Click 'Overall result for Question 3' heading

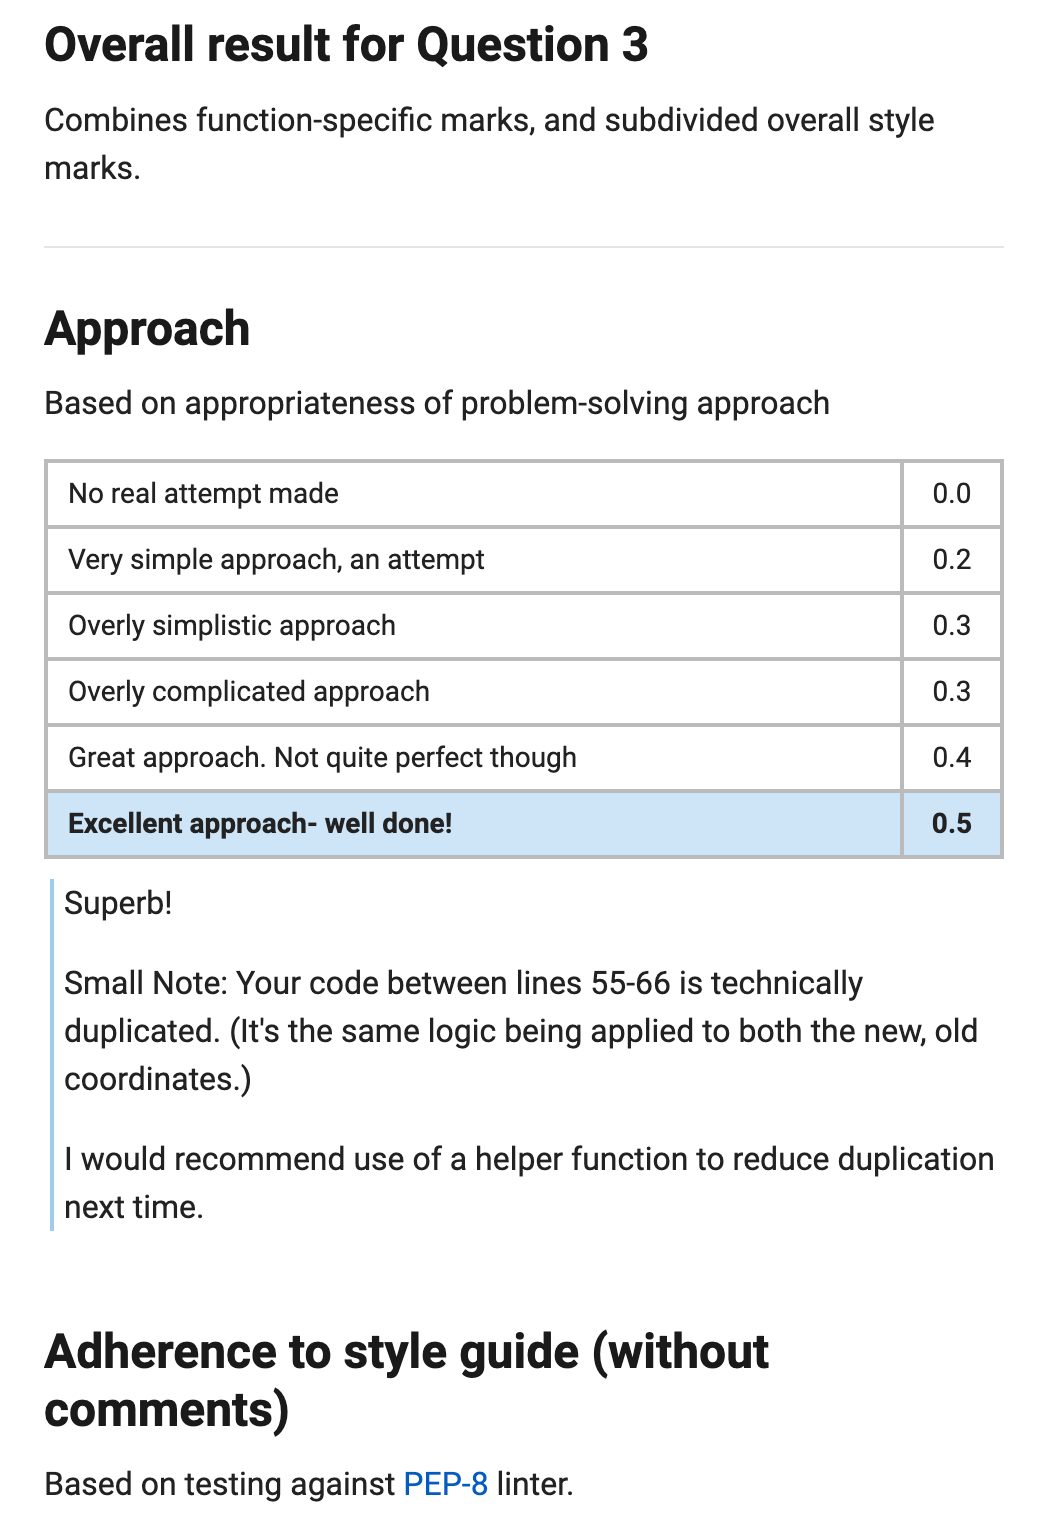point(347,45)
